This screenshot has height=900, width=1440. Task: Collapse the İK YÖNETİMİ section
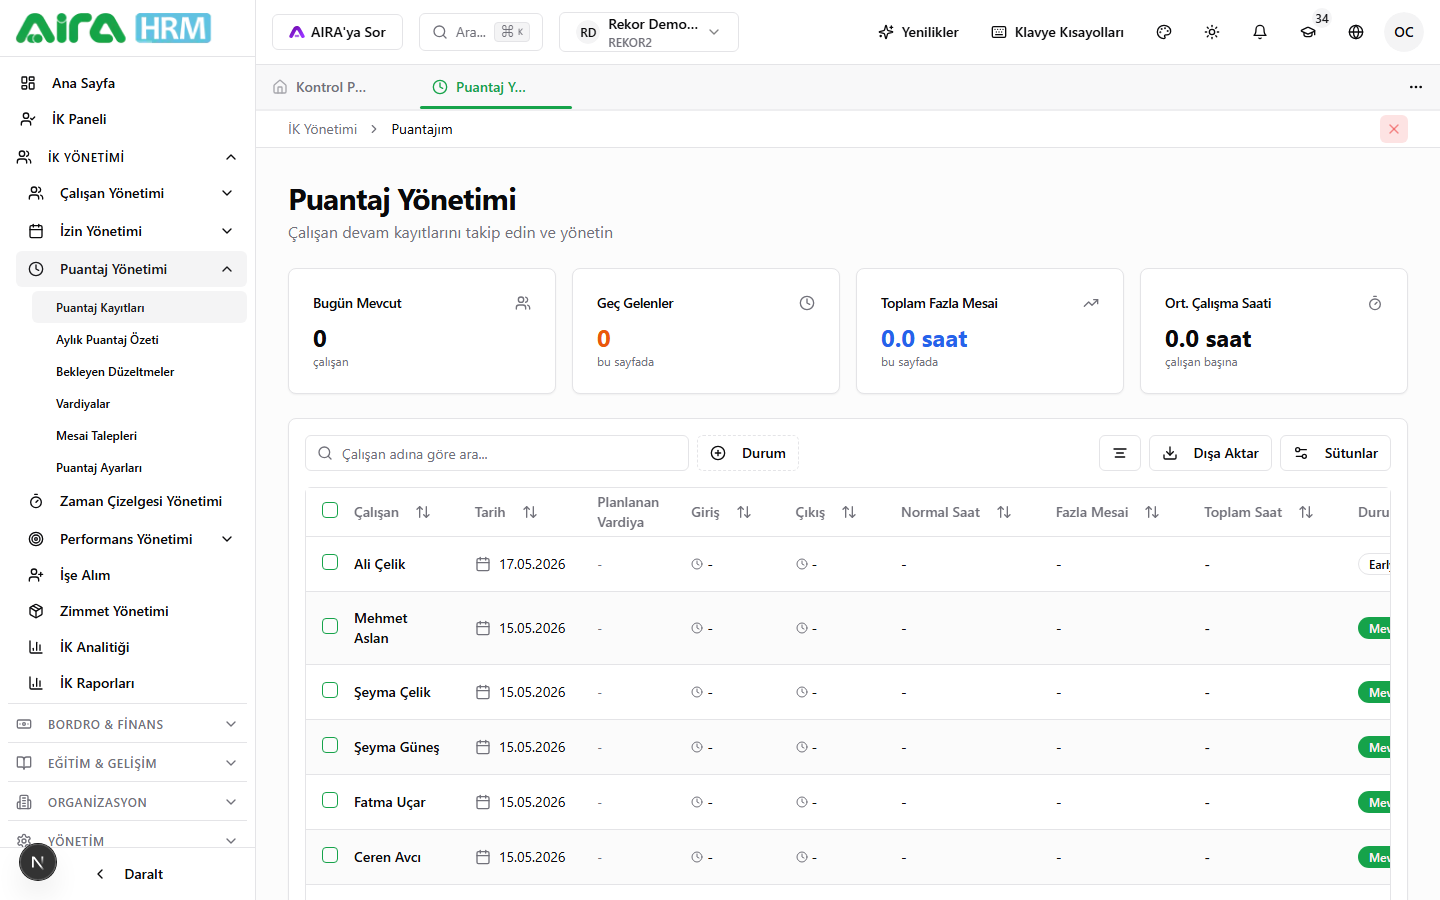[127, 157]
